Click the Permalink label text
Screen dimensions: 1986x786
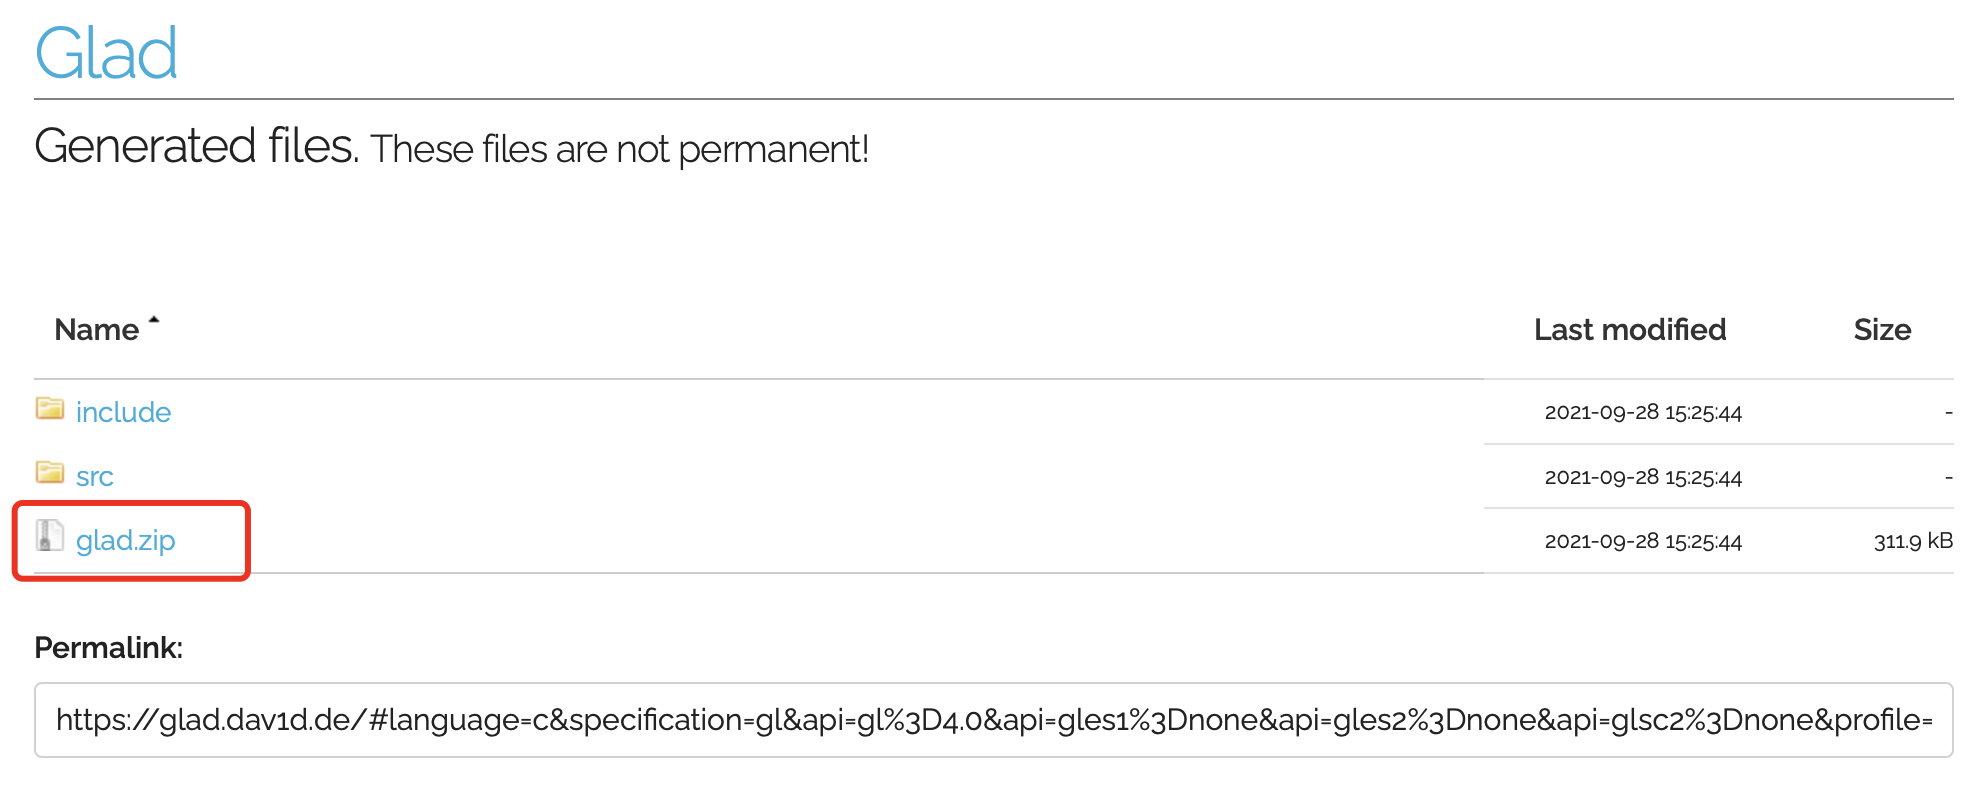click(x=108, y=648)
